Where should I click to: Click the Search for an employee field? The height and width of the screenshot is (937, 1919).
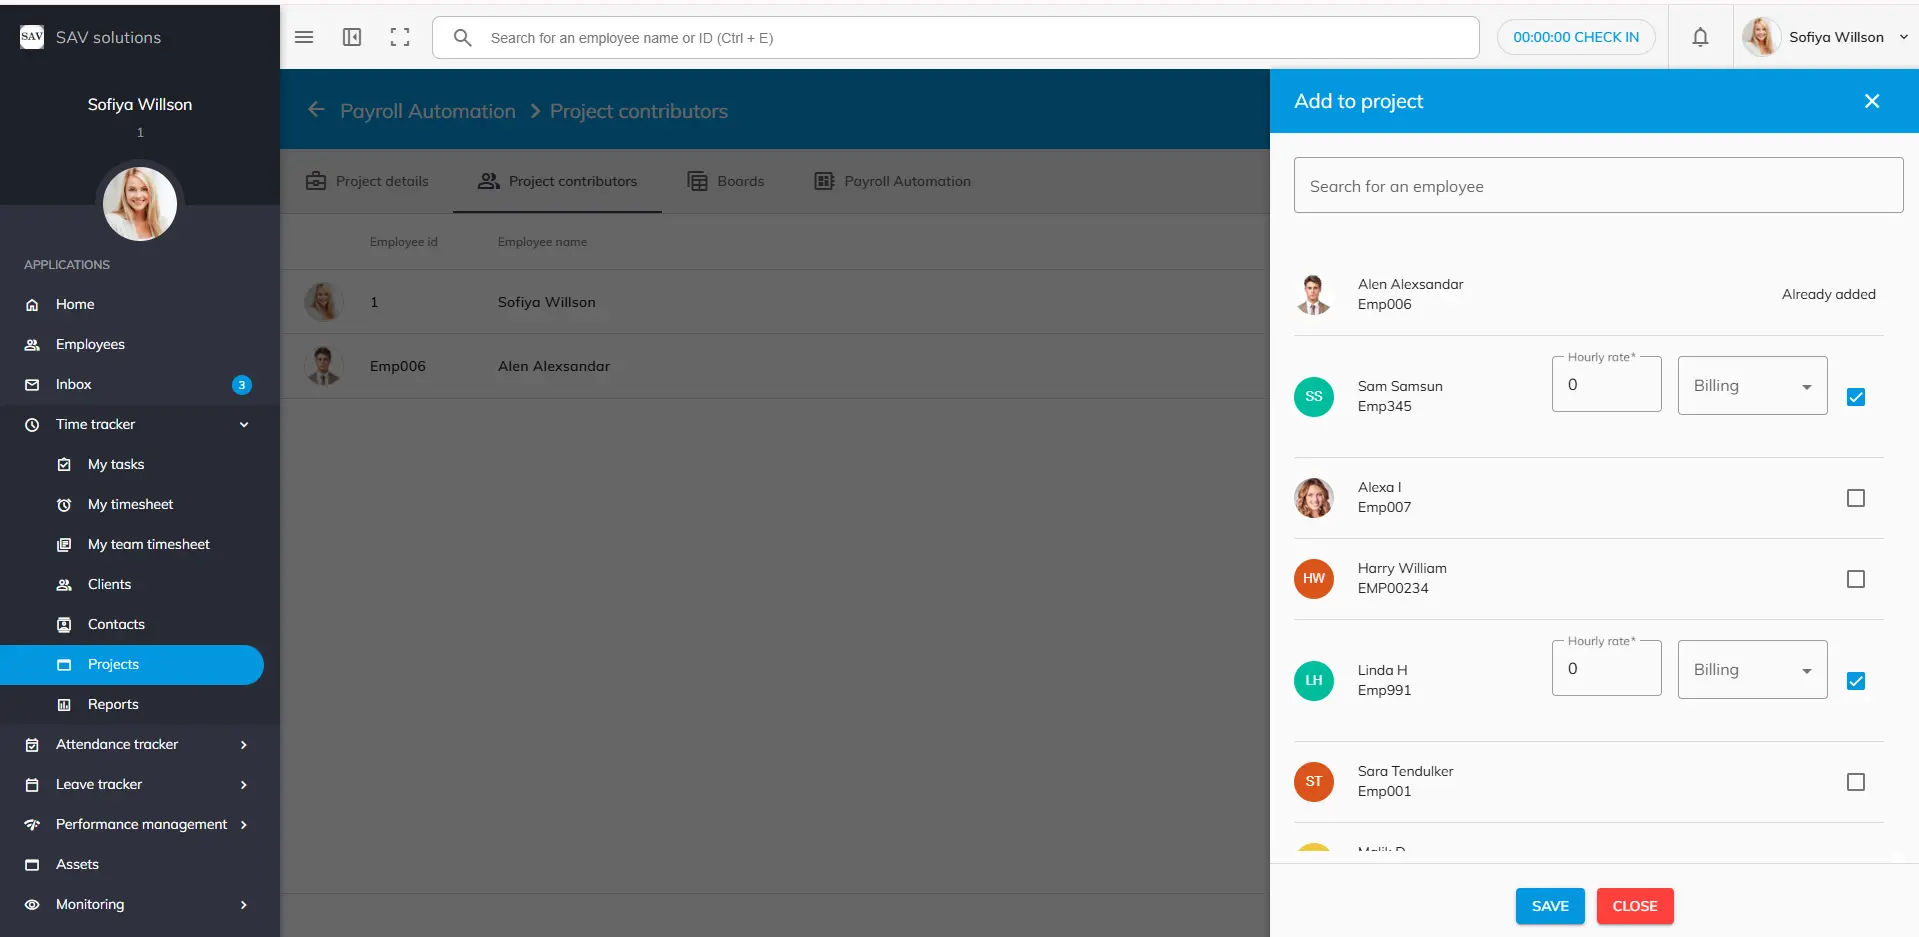(x=1597, y=186)
